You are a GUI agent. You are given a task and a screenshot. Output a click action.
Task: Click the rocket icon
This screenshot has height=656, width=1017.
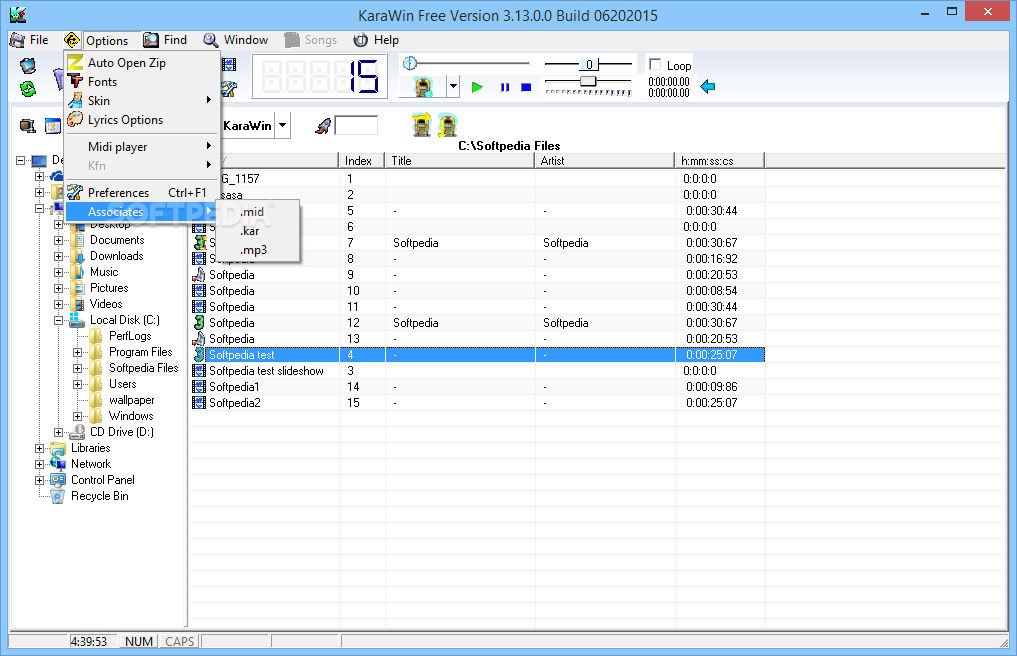pyautogui.click(x=323, y=126)
